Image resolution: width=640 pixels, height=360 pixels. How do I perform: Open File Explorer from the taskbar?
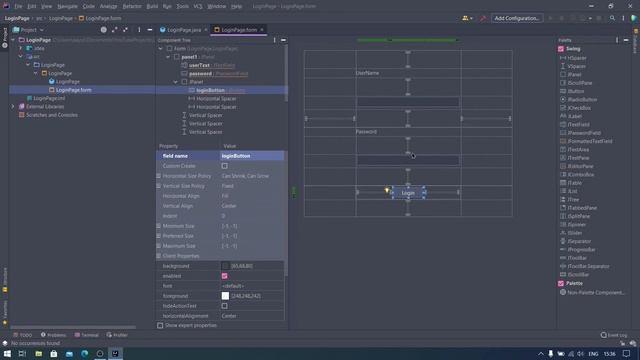click(38, 353)
